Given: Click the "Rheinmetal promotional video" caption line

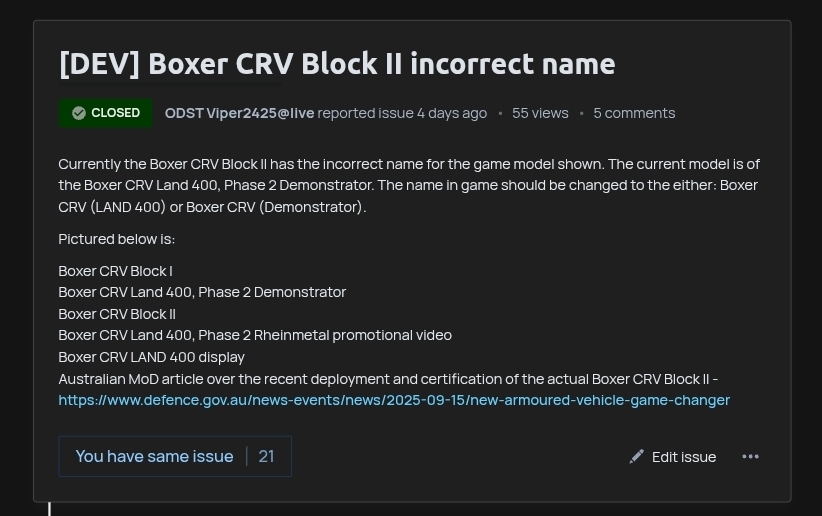Looking at the screenshot, I should tap(255, 335).
